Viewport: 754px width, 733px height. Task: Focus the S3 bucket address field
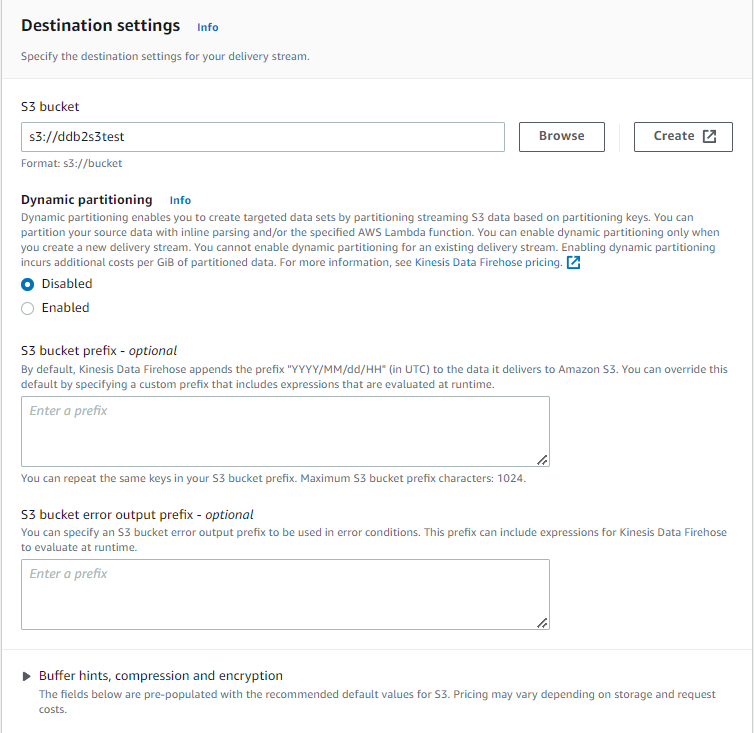[x=262, y=137]
